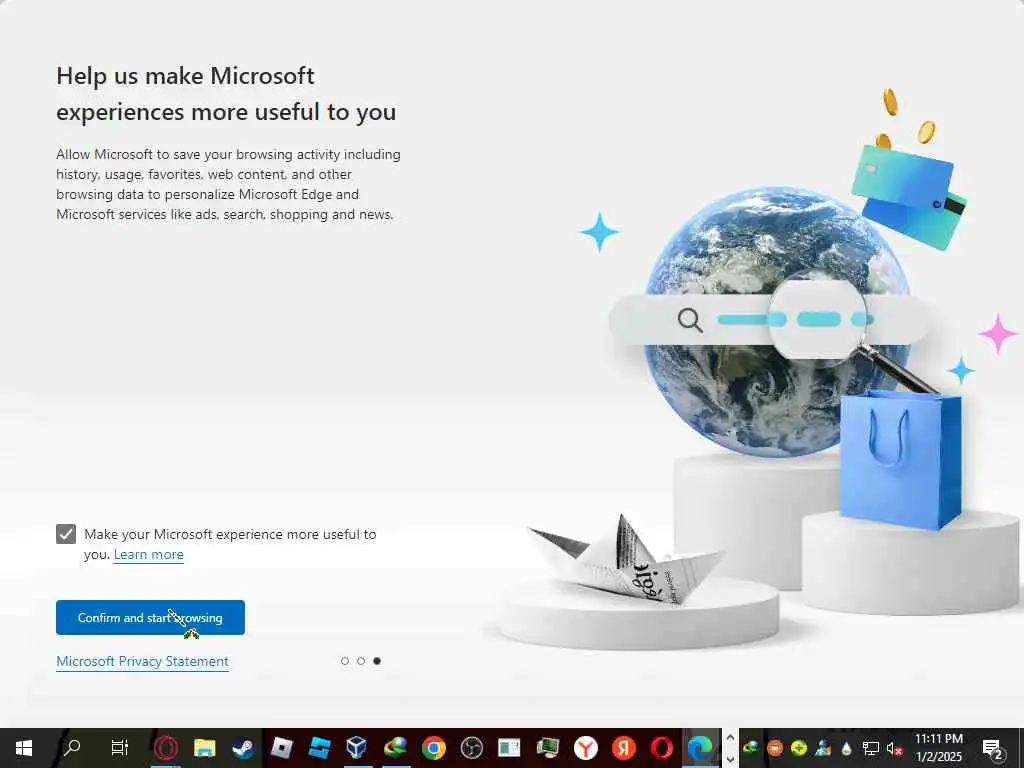The height and width of the screenshot is (768, 1024).
Task: Launch Google Chrome from taskbar
Action: [434, 747]
